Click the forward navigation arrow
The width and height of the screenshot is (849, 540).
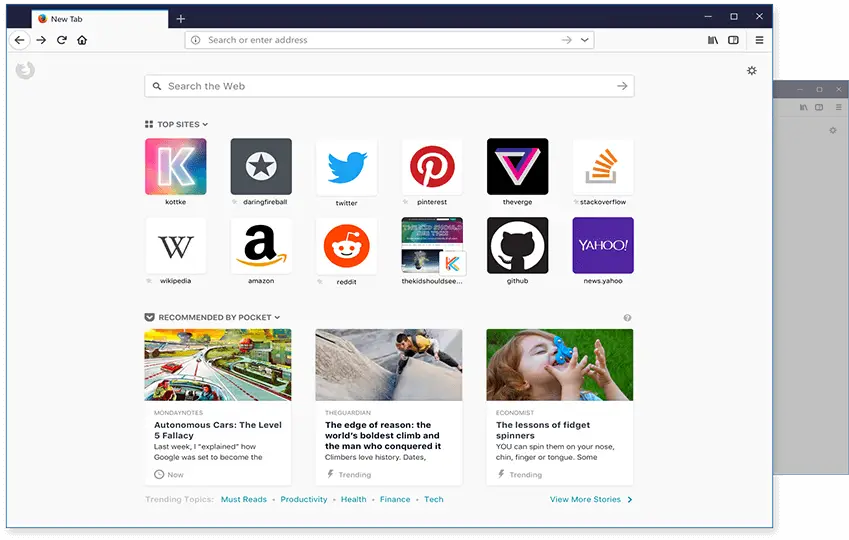(x=41, y=40)
